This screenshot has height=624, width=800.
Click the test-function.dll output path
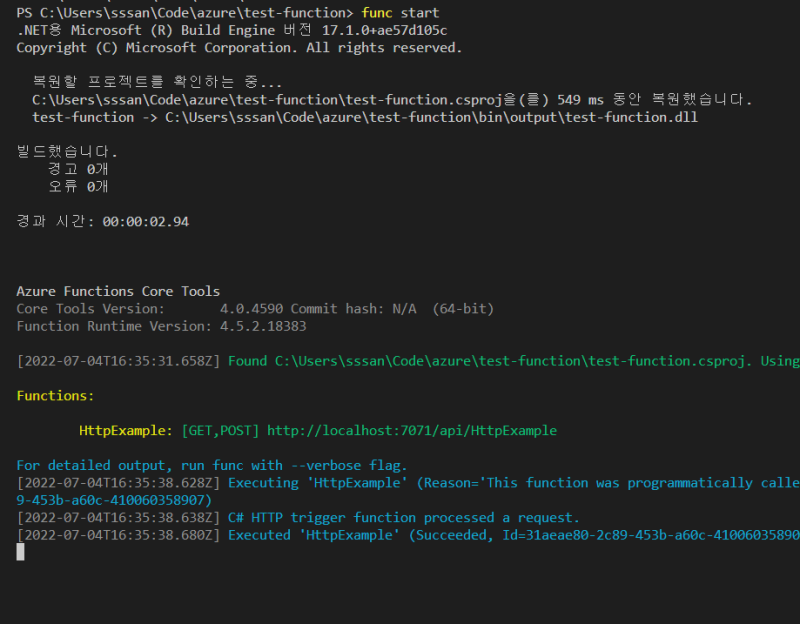[431, 117]
